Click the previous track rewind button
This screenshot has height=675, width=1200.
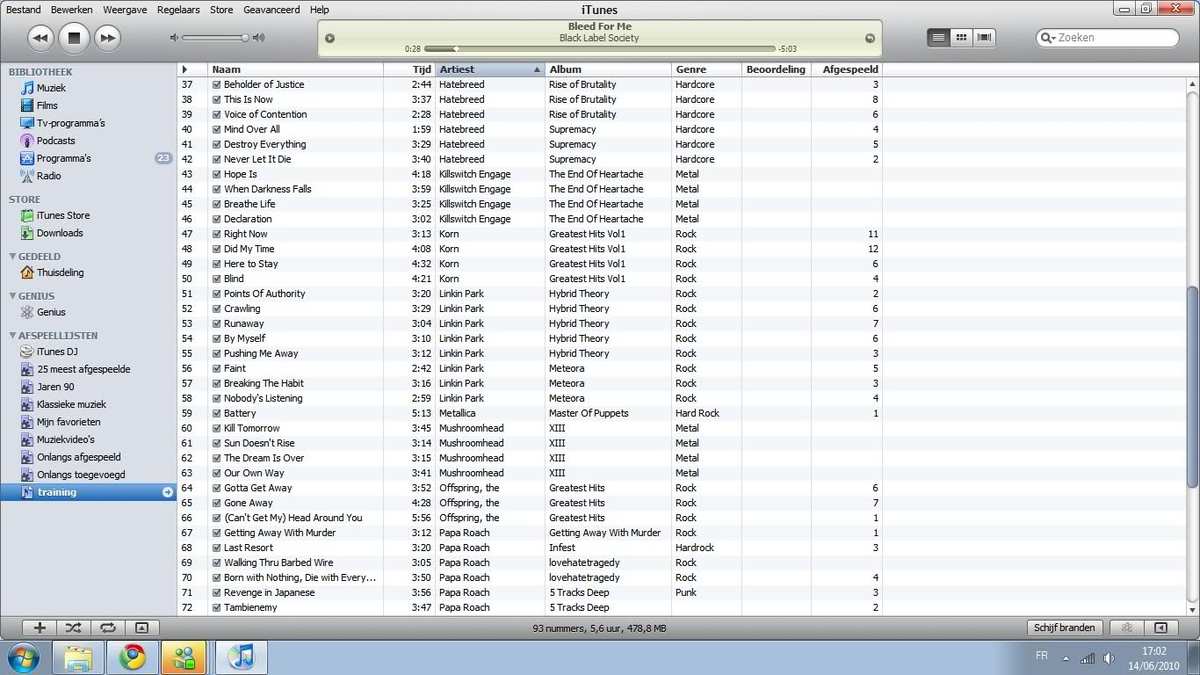[x=40, y=38]
